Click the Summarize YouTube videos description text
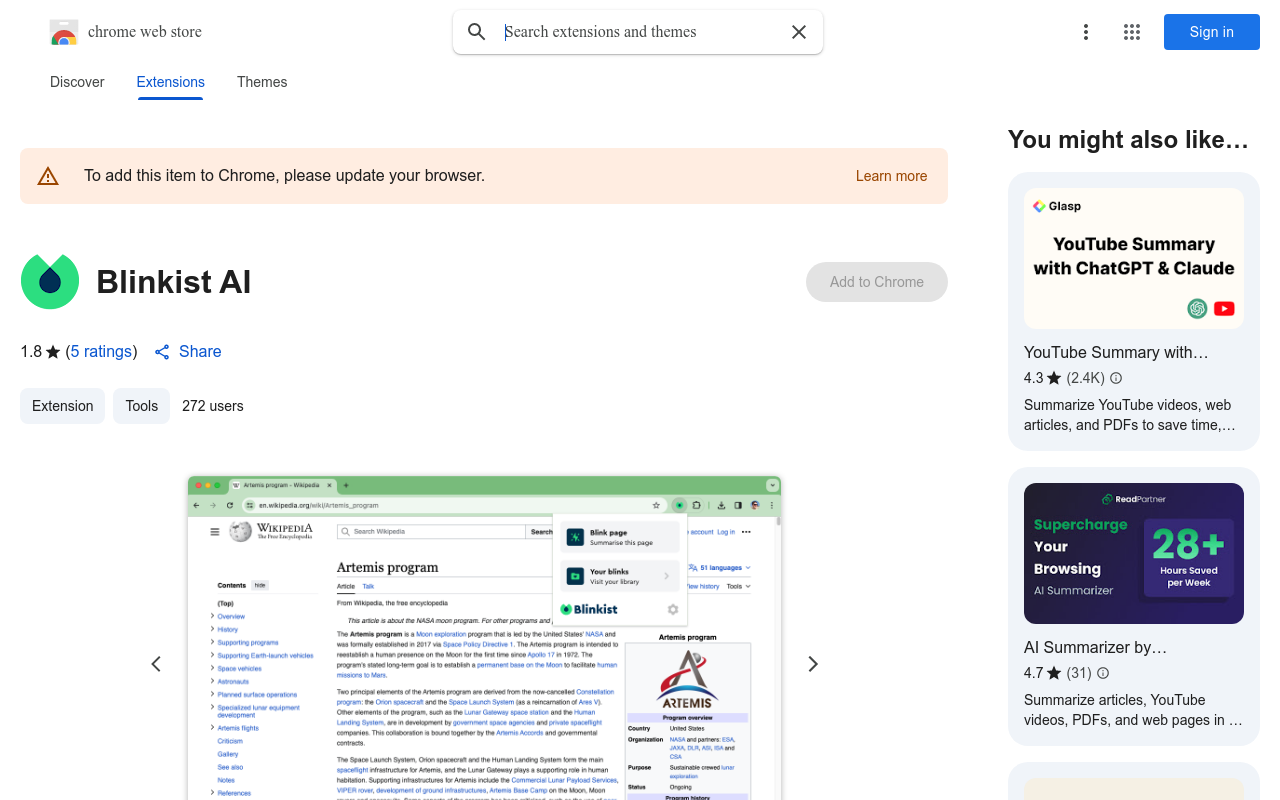1280x800 pixels. [x=1130, y=415]
